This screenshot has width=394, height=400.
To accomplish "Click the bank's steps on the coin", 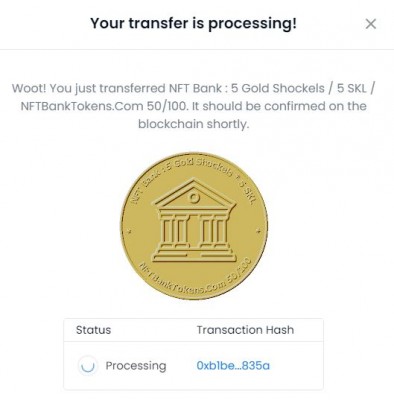I will tap(194, 254).
